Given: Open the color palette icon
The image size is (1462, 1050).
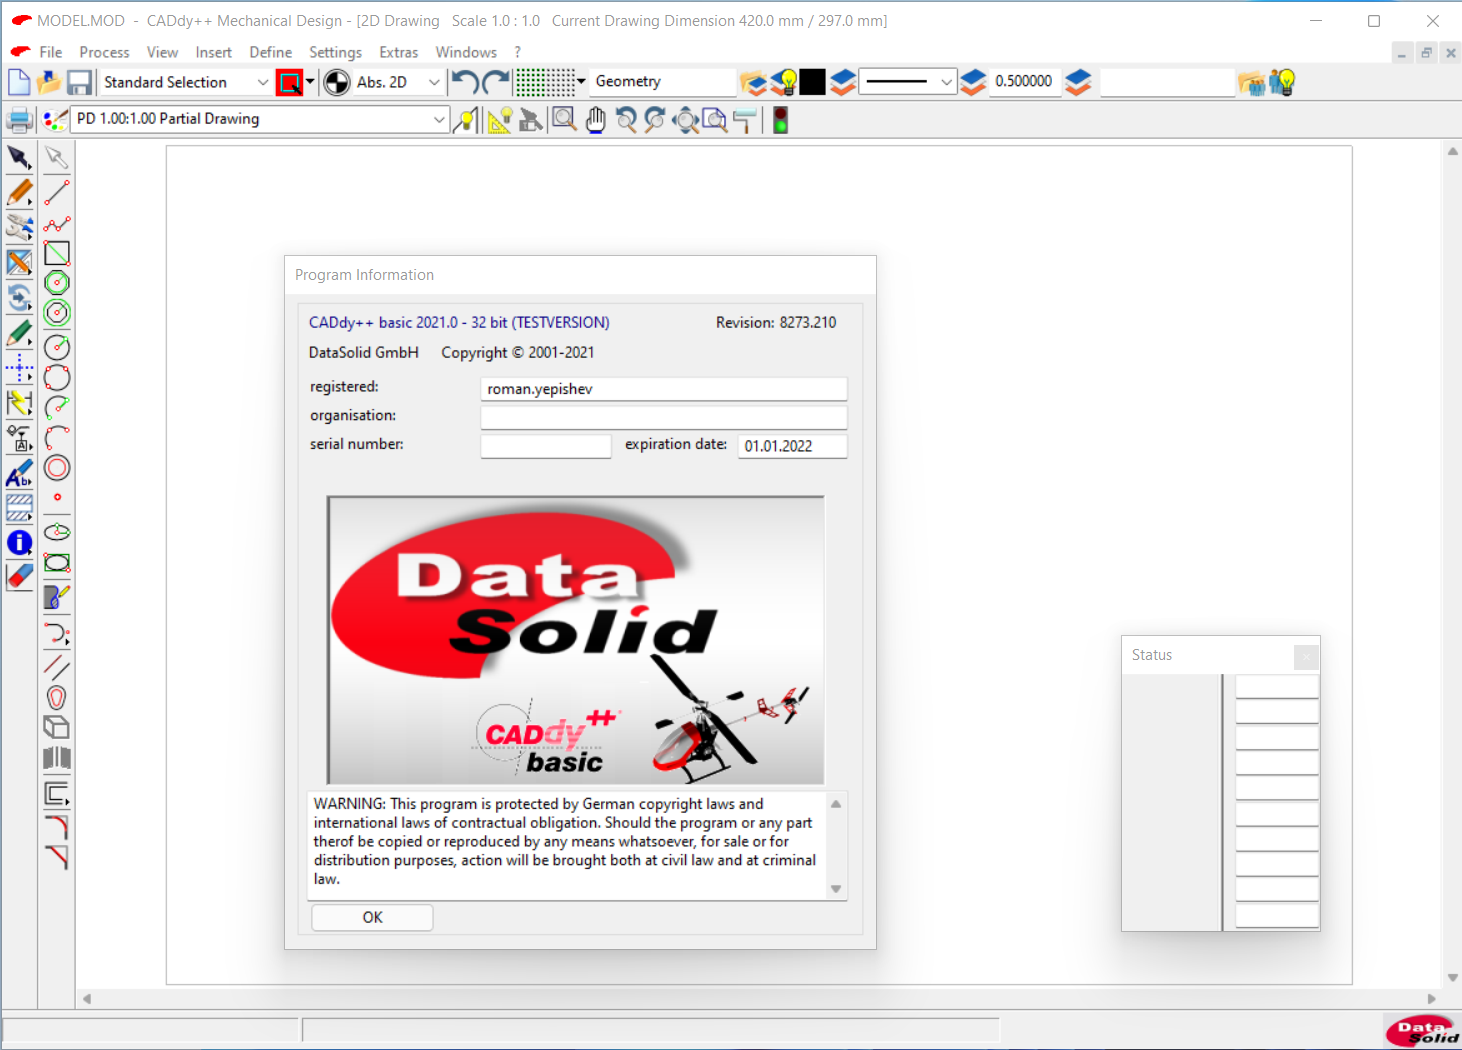Looking at the screenshot, I should tap(55, 120).
